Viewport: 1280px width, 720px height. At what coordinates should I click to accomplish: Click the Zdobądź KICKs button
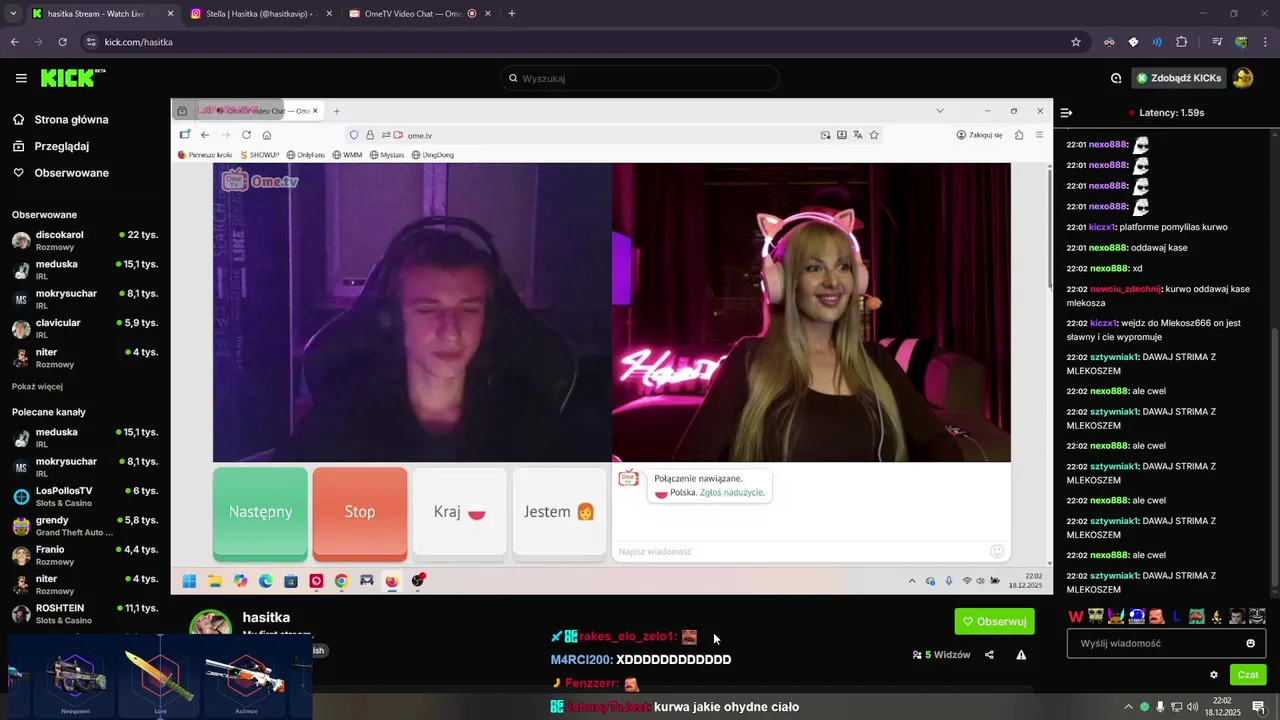tap(1178, 78)
